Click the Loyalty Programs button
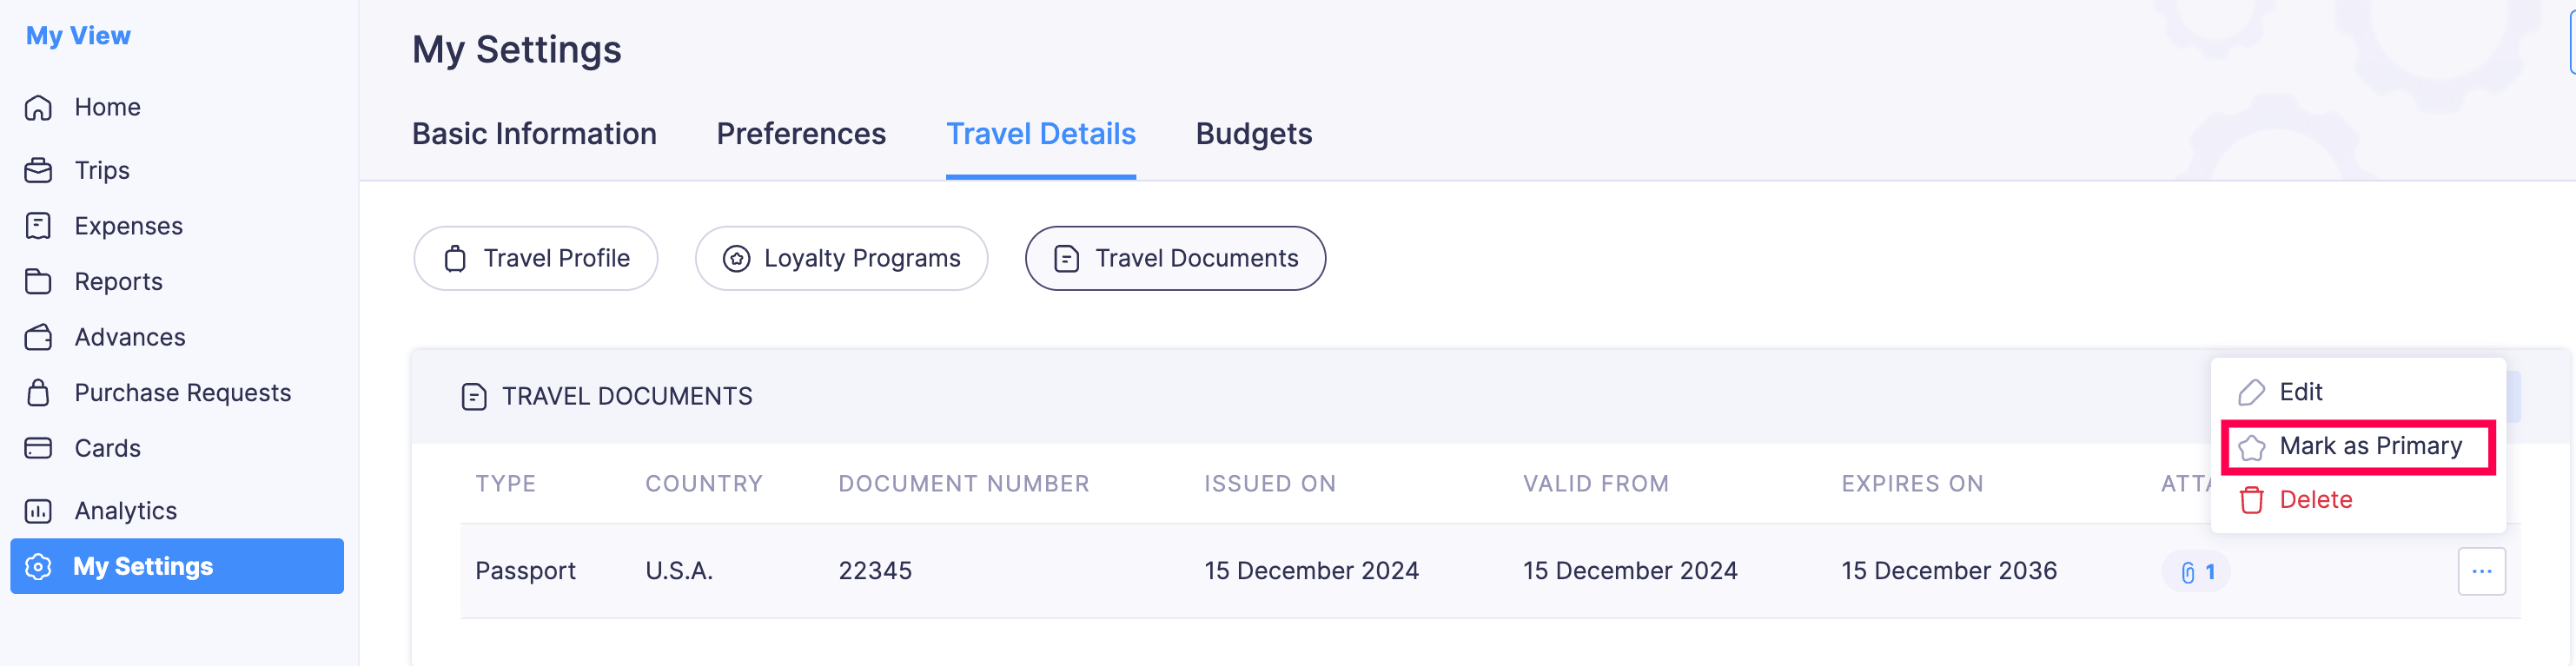This screenshot has width=2576, height=666. [x=841, y=258]
